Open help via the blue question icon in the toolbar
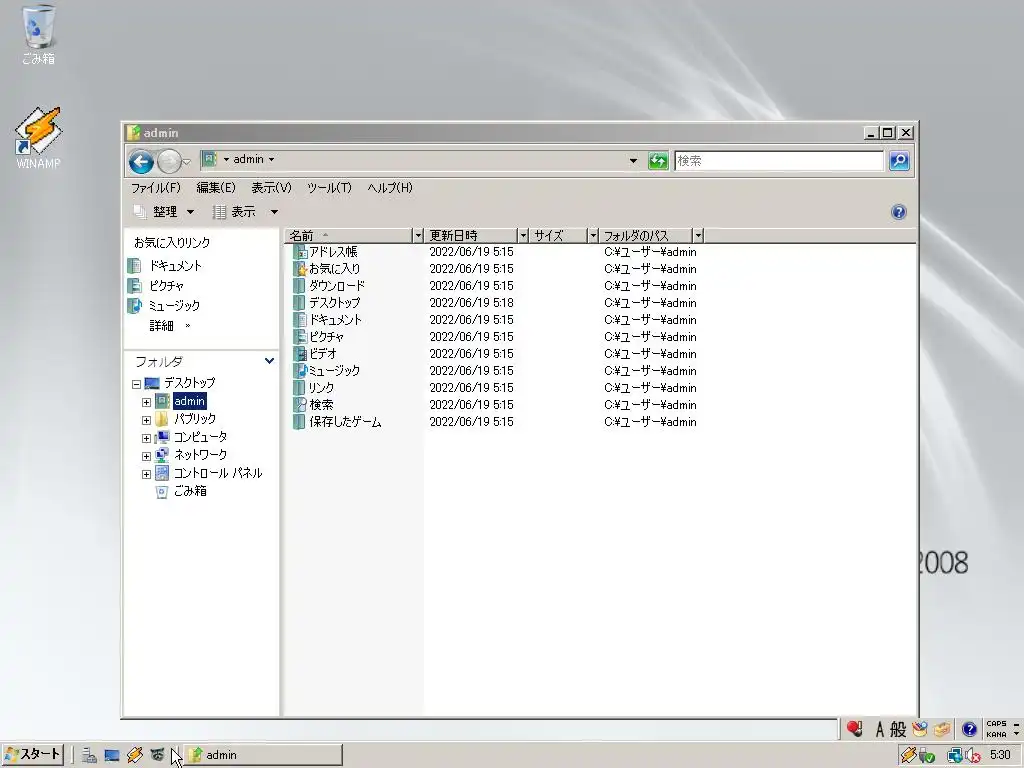The image size is (1024, 768). pyautogui.click(x=899, y=212)
